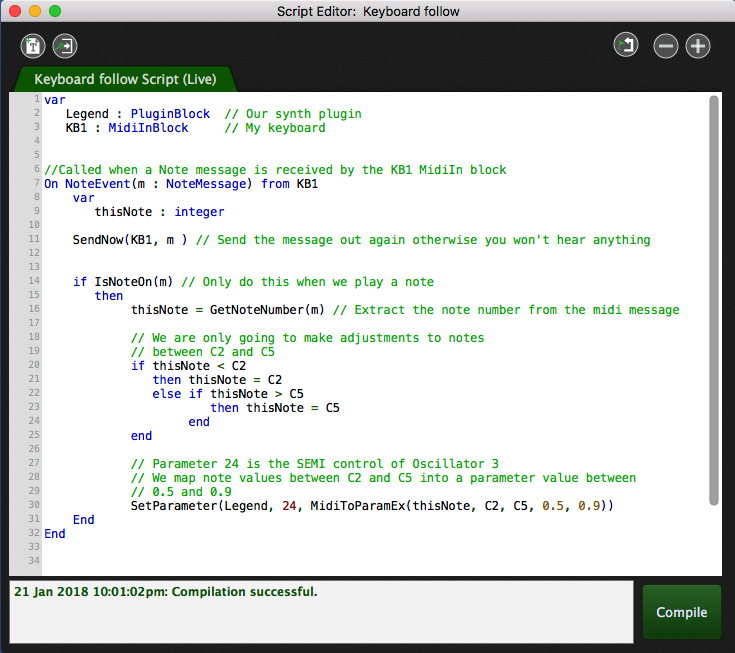Viewport: 735px width, 653px height.
Task: Decrease font size with minus icon
Action: coord(666,46)
